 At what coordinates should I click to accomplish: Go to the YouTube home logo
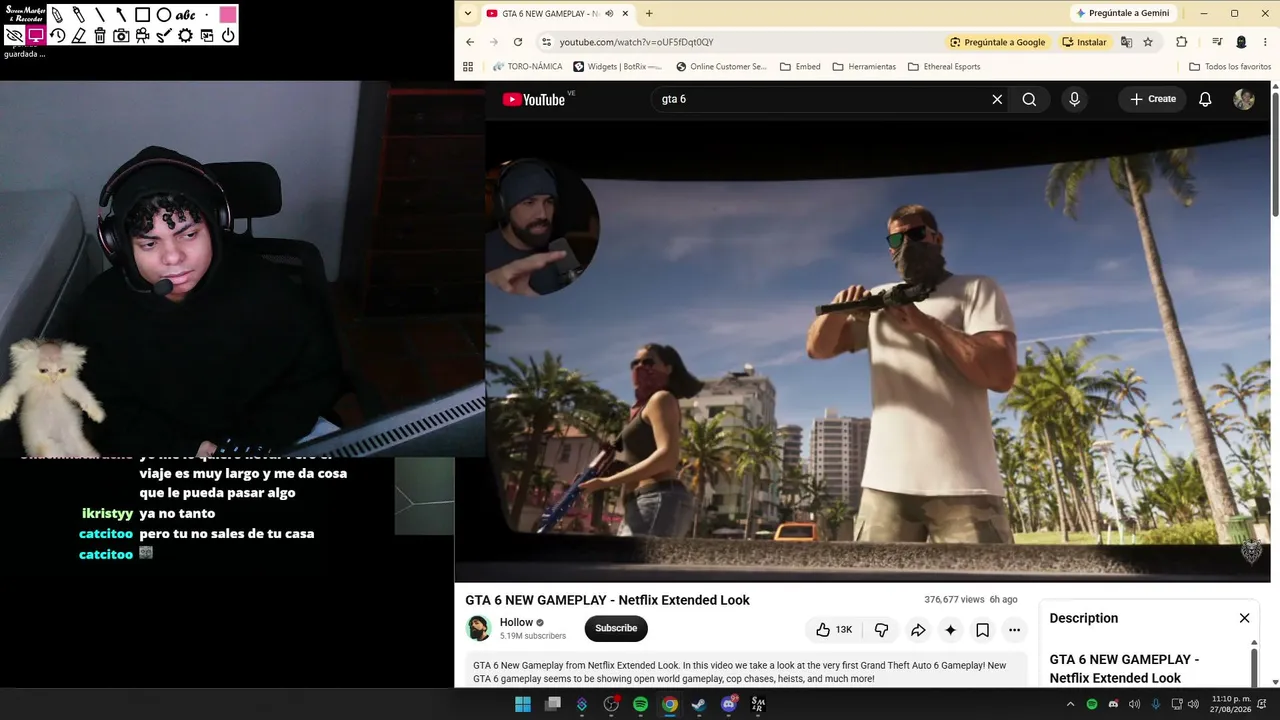point(534,99)
